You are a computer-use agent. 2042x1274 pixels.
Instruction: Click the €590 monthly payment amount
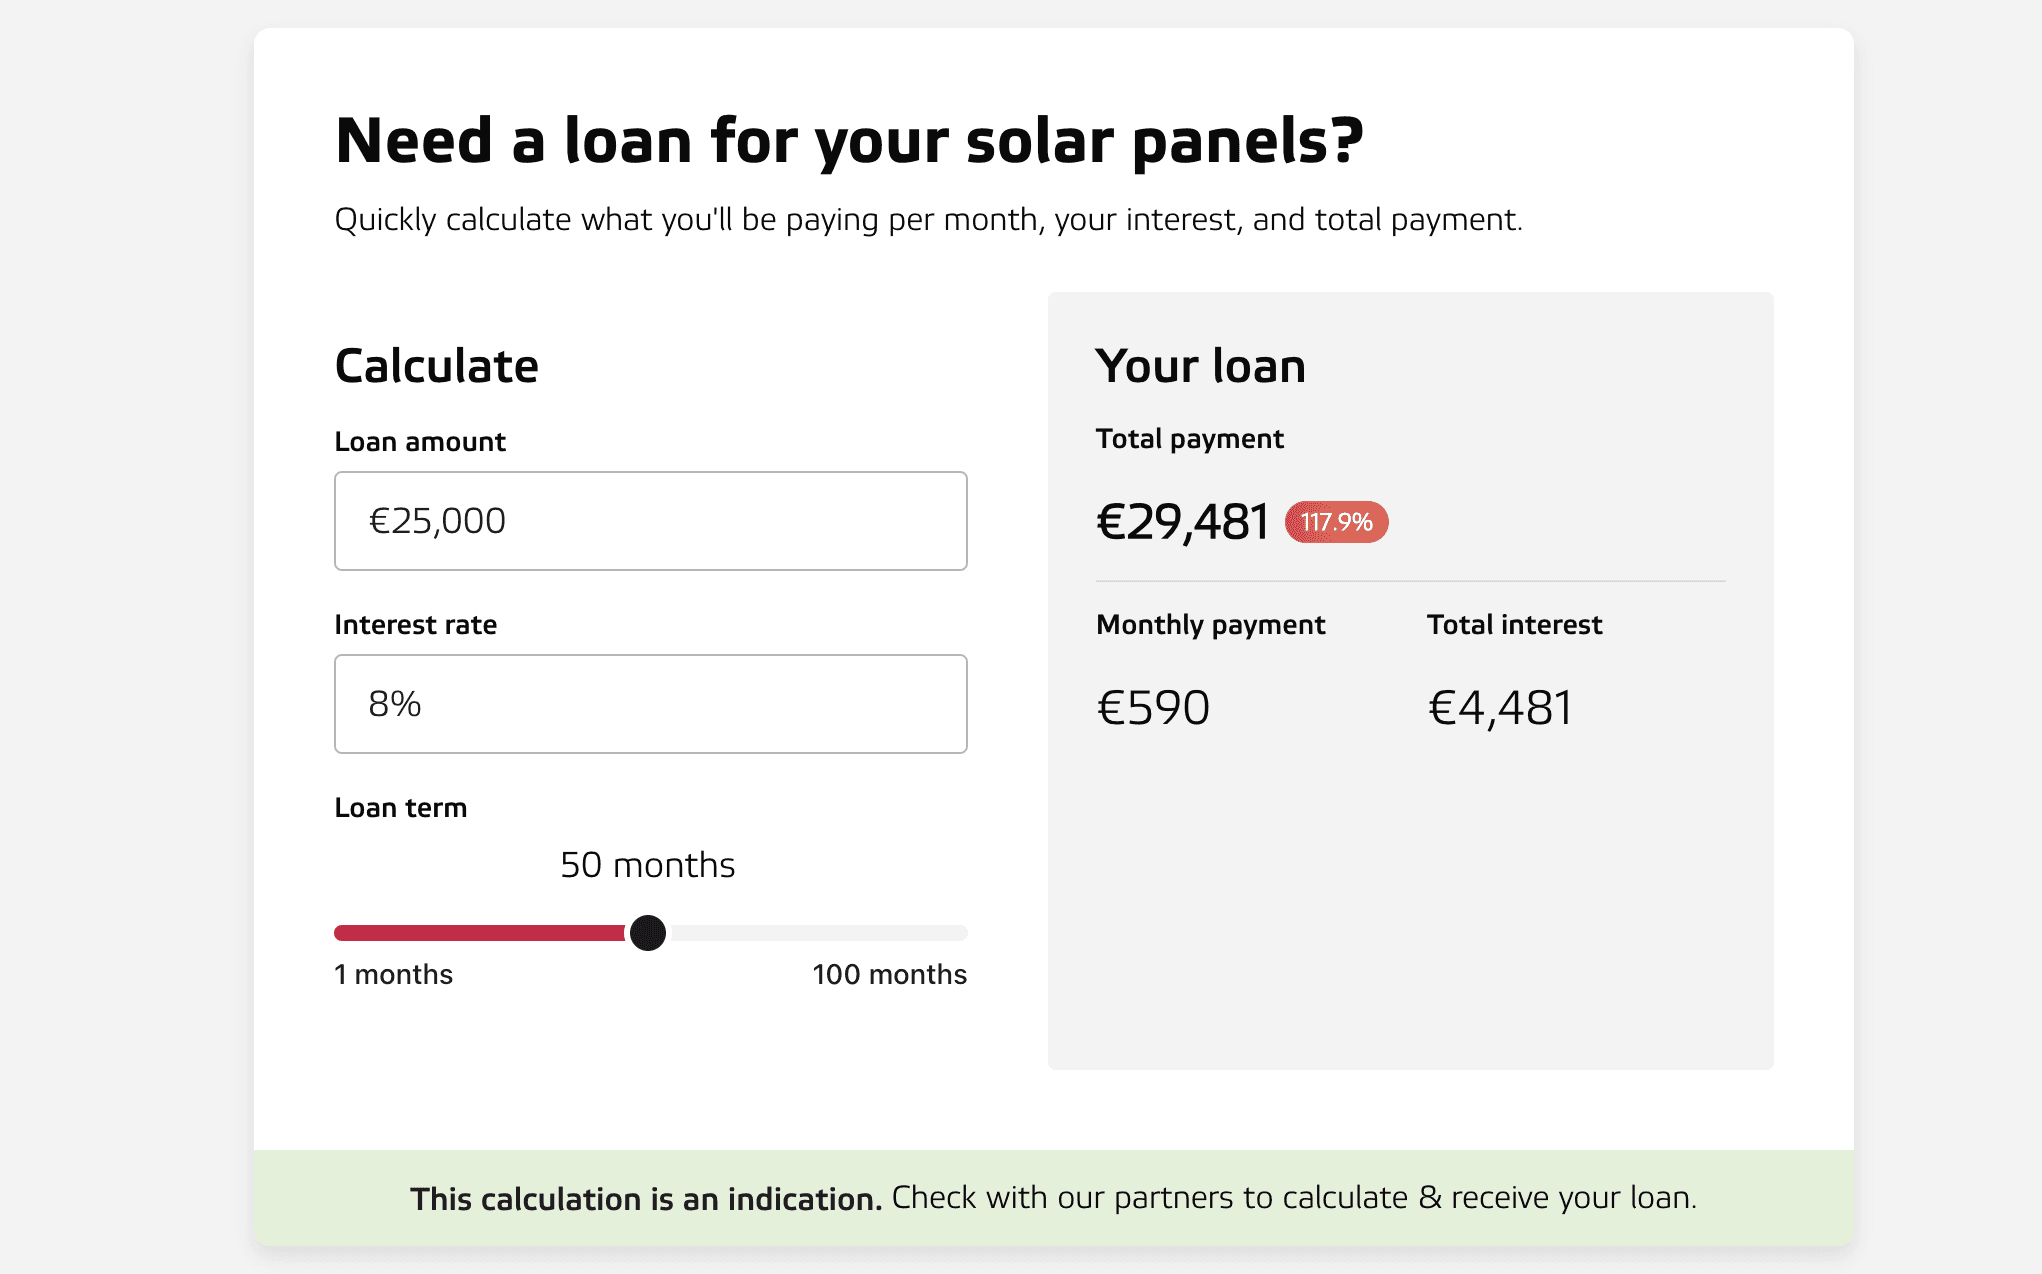click(x=1154, y=708)
